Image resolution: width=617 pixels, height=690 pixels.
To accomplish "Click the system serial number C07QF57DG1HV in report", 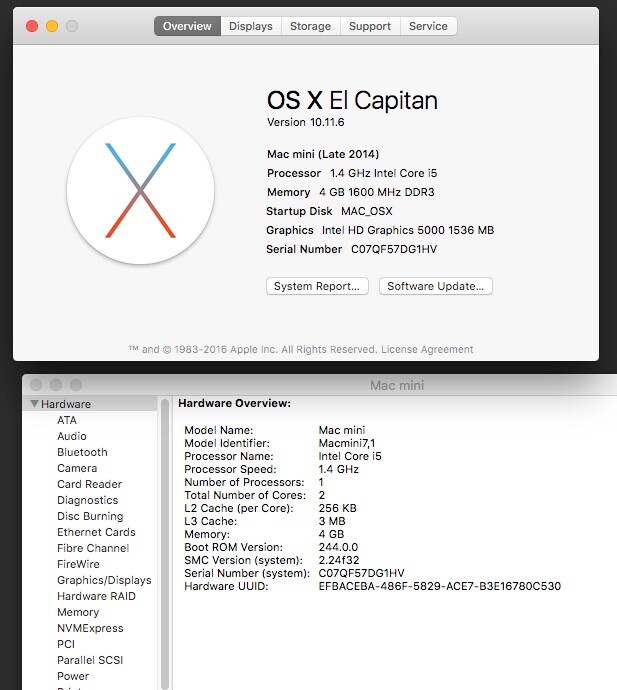I will [x=361, y=573].
